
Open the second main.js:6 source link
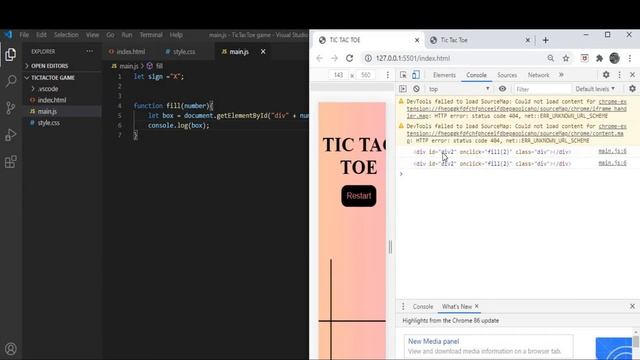pos(612,163)
